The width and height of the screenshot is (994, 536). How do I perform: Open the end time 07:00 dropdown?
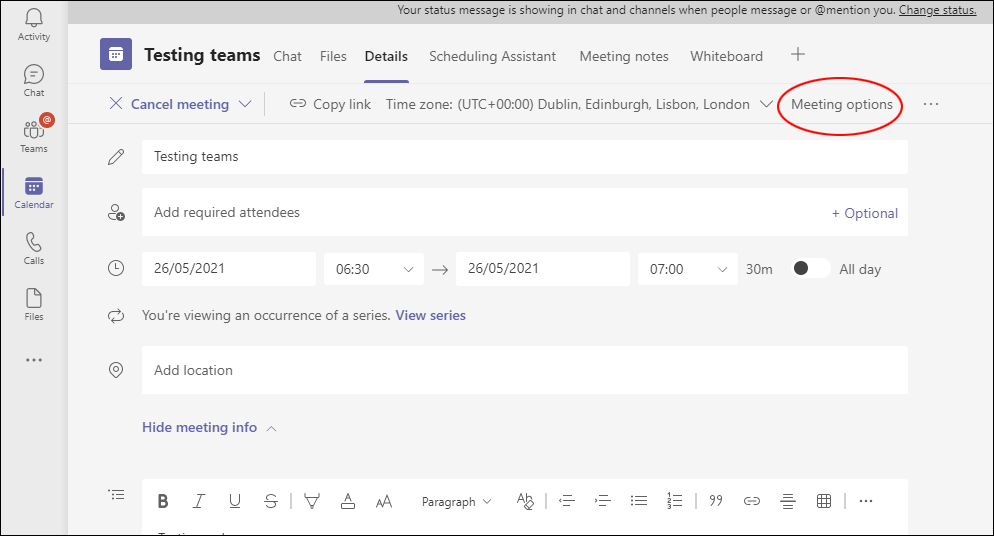[x=688, y=269]
